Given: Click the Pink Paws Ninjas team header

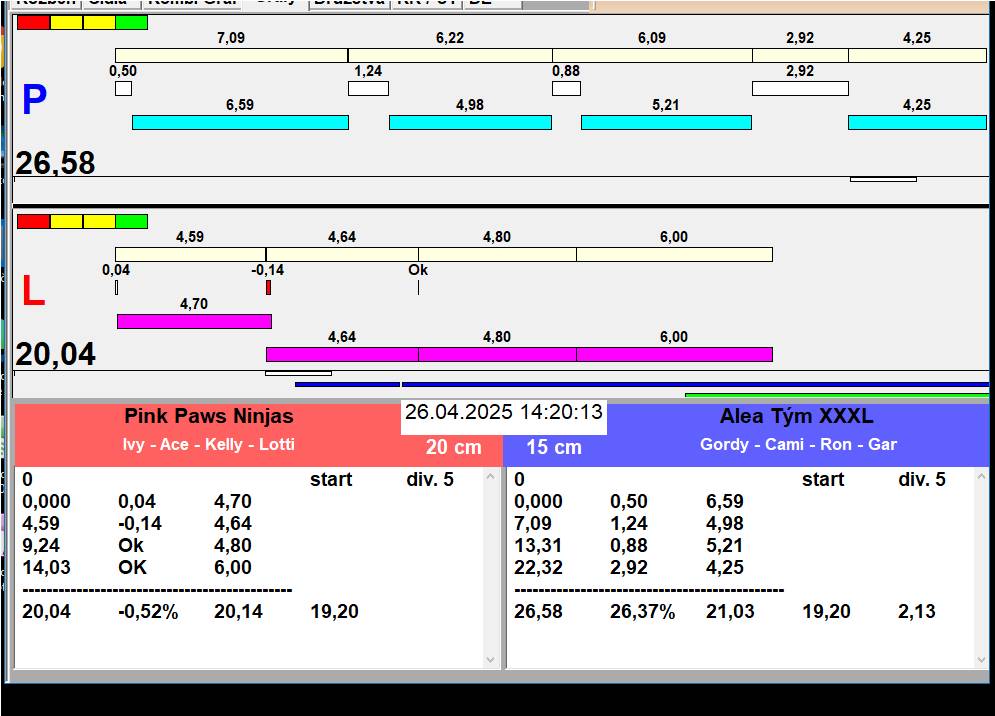Looking at the screenshot, I should click(208, 417).
